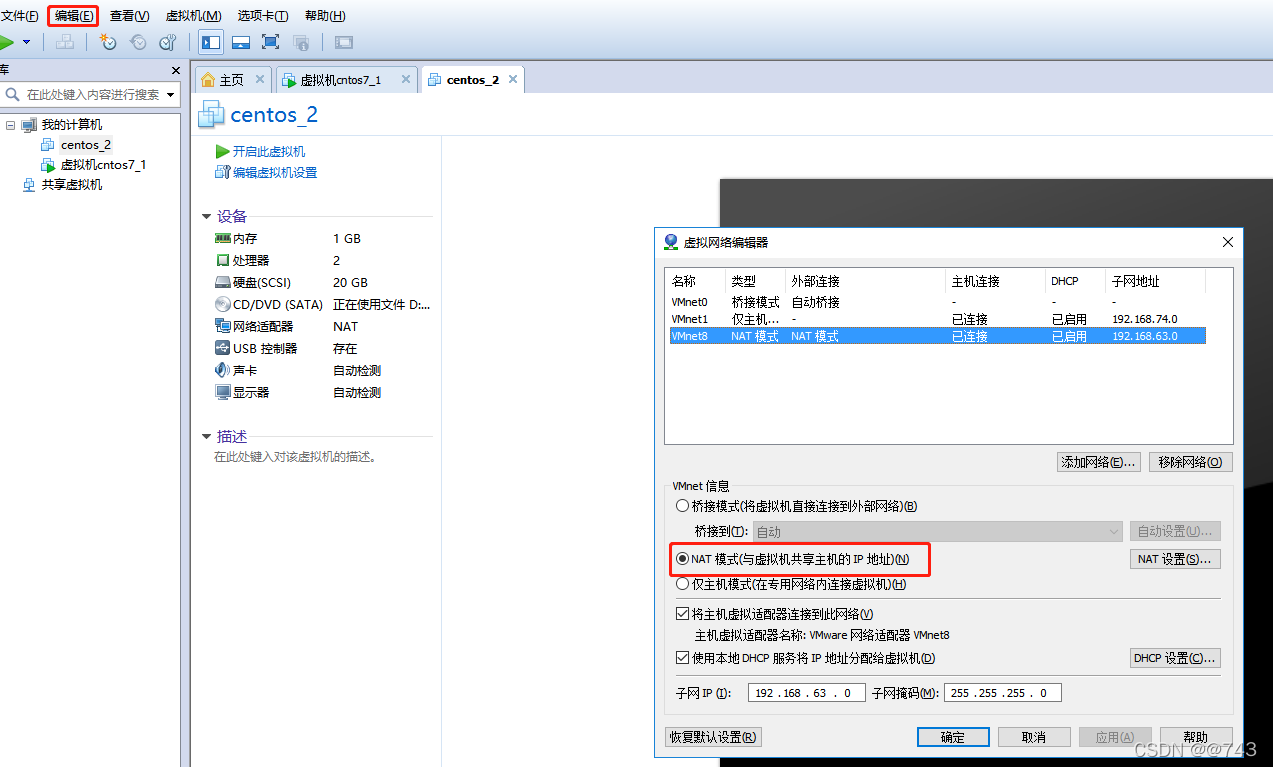Click the Revert Snapshot toolbar icon

[x=137, y=42]
